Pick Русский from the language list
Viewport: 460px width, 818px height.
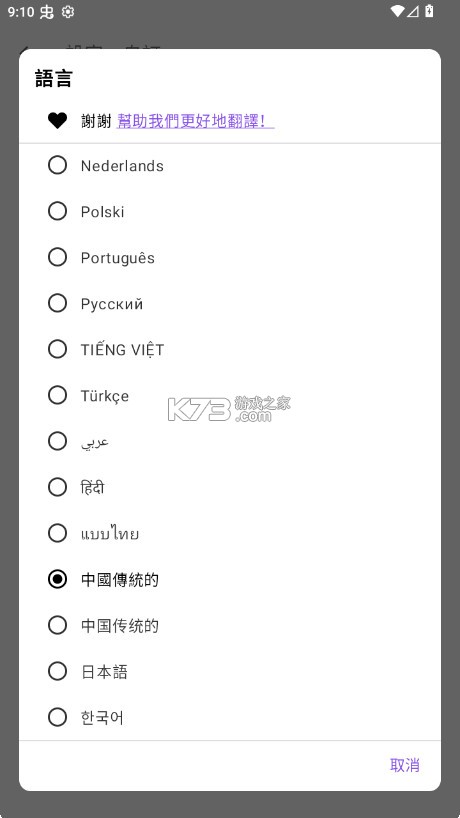click(229, 303)
